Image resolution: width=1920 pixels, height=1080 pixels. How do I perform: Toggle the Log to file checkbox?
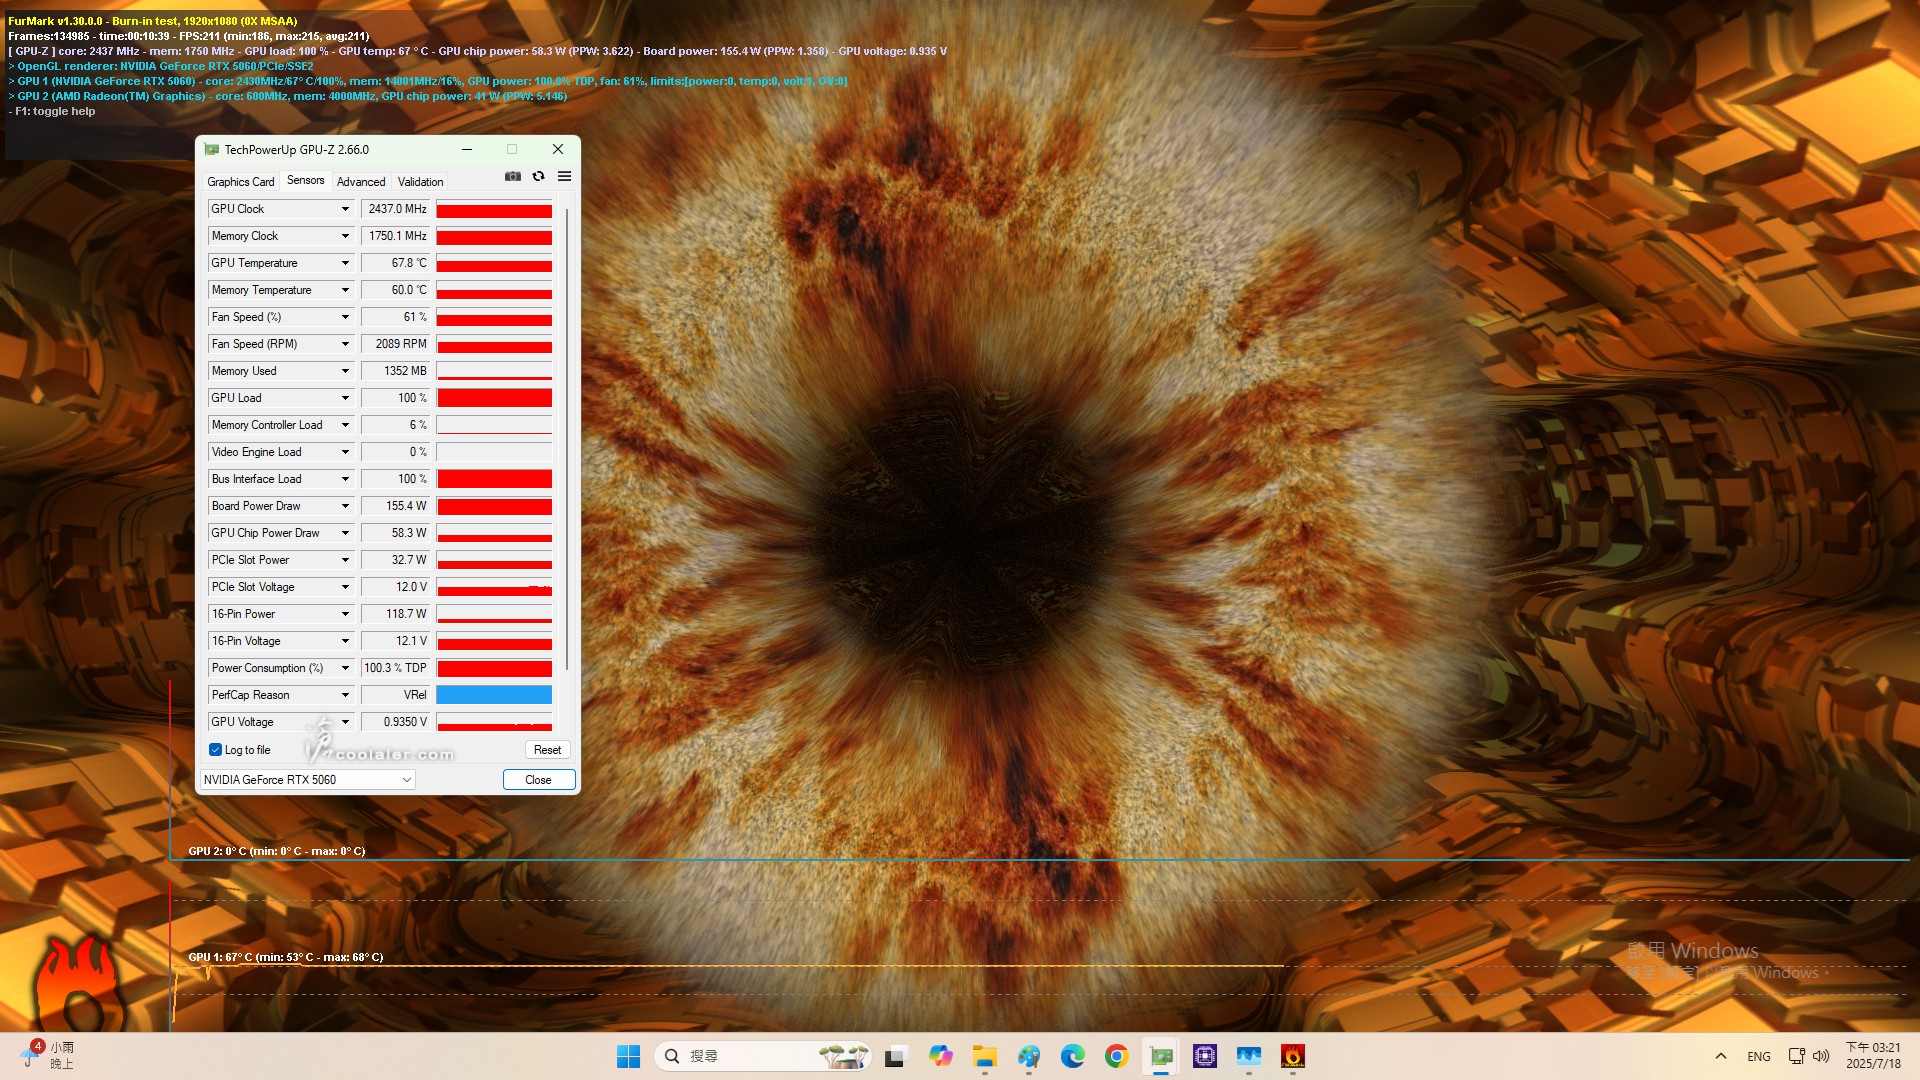(215, 750)
